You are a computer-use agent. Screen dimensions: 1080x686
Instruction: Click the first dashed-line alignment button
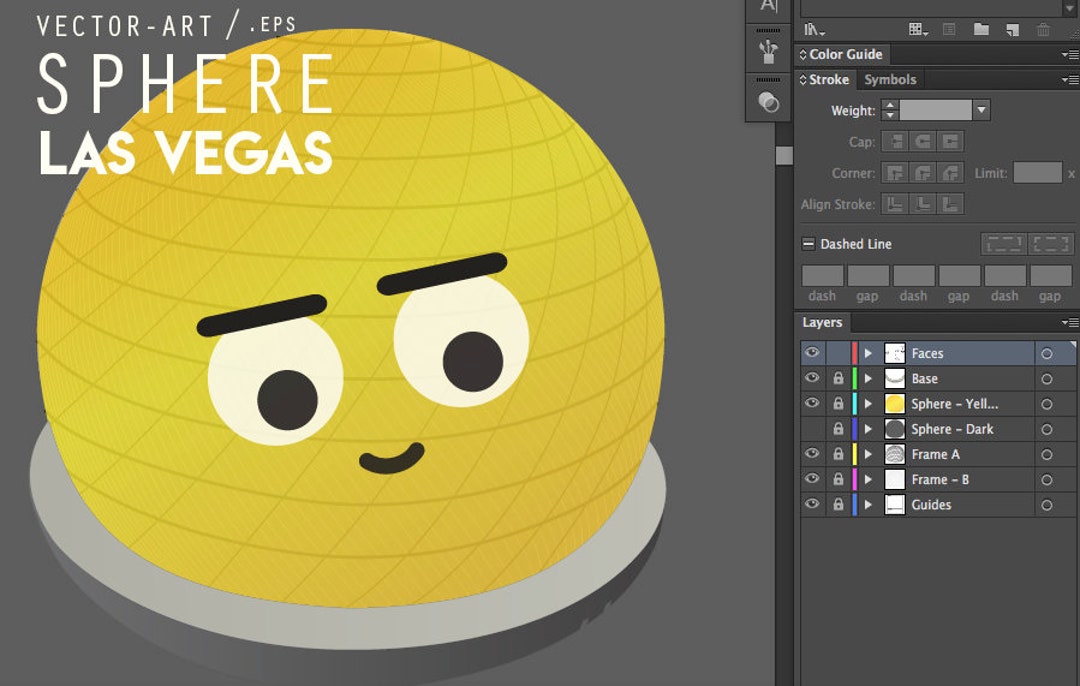tap(1002, 242)
